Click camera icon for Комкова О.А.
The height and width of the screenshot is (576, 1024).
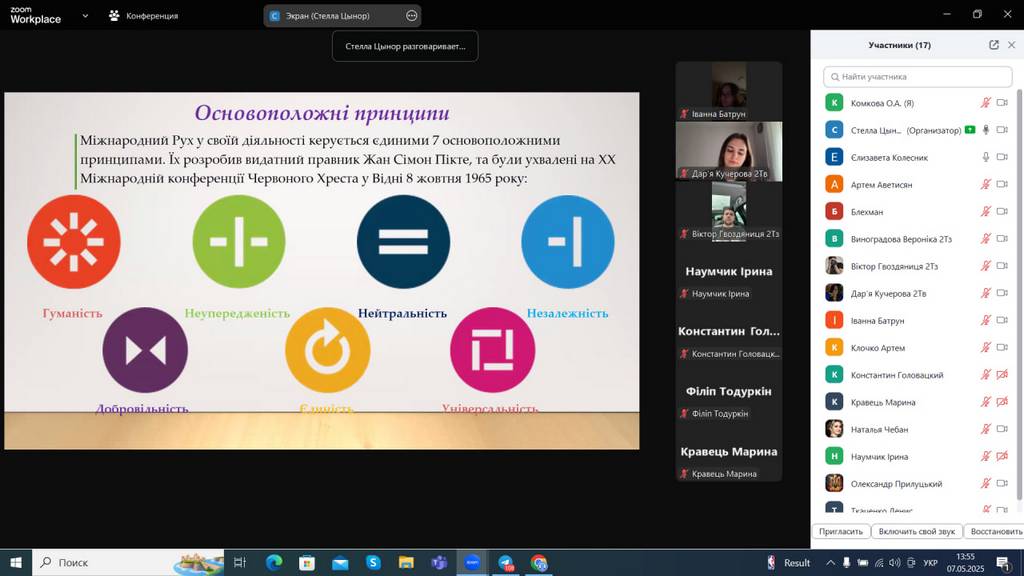point(1002,103)
